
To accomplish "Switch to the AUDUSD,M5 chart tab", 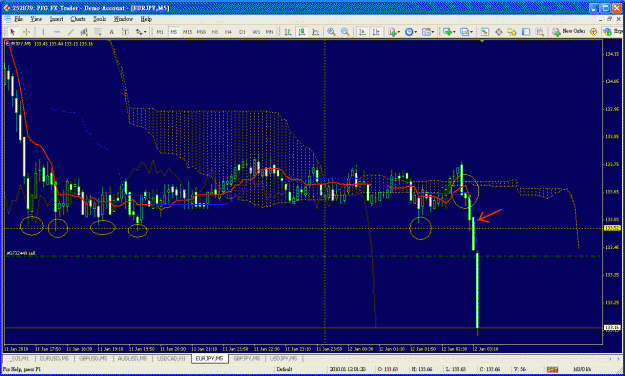I will [132, 359].
